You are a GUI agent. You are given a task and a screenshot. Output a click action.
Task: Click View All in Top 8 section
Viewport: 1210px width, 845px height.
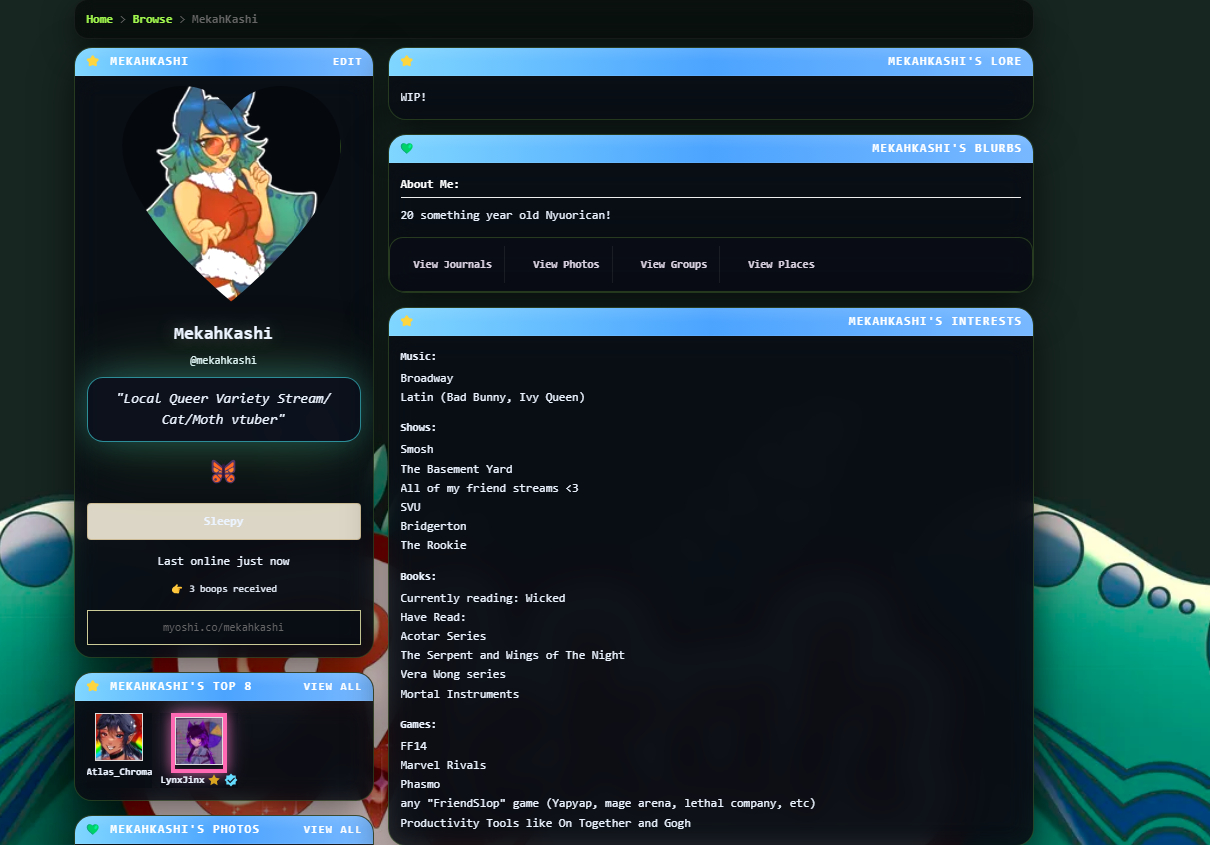pos(332,687)
